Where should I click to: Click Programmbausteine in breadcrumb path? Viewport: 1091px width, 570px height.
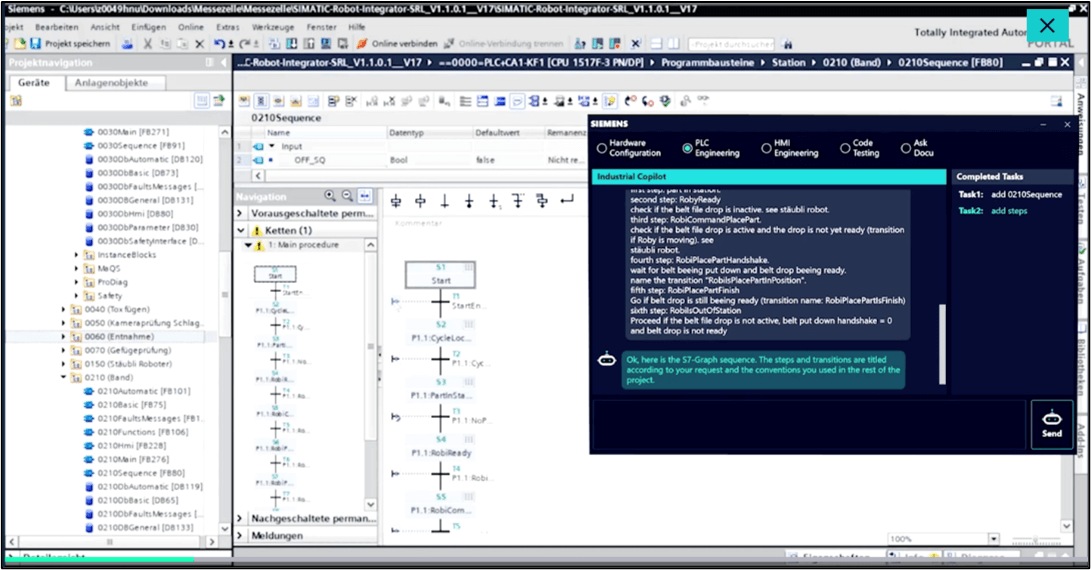(707, 63)
